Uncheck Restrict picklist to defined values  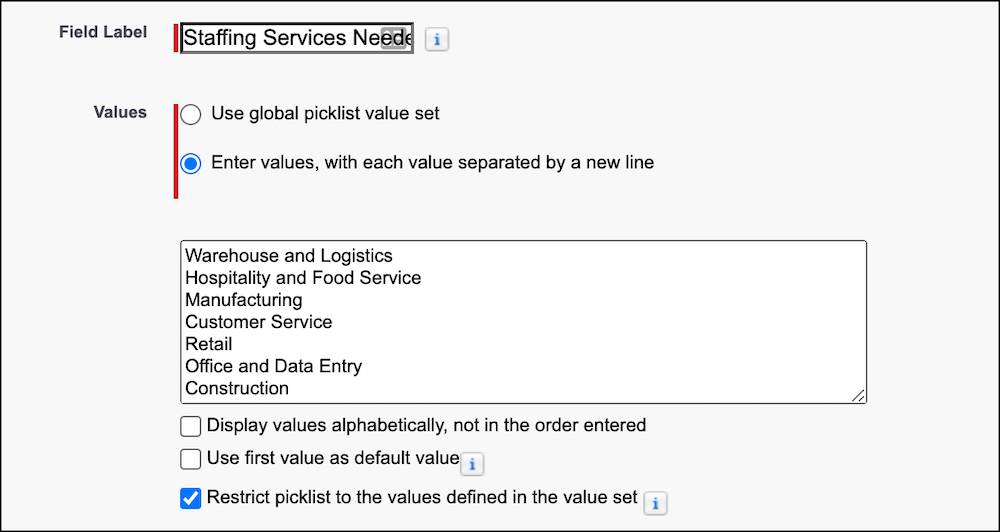[x=191, y=497]
